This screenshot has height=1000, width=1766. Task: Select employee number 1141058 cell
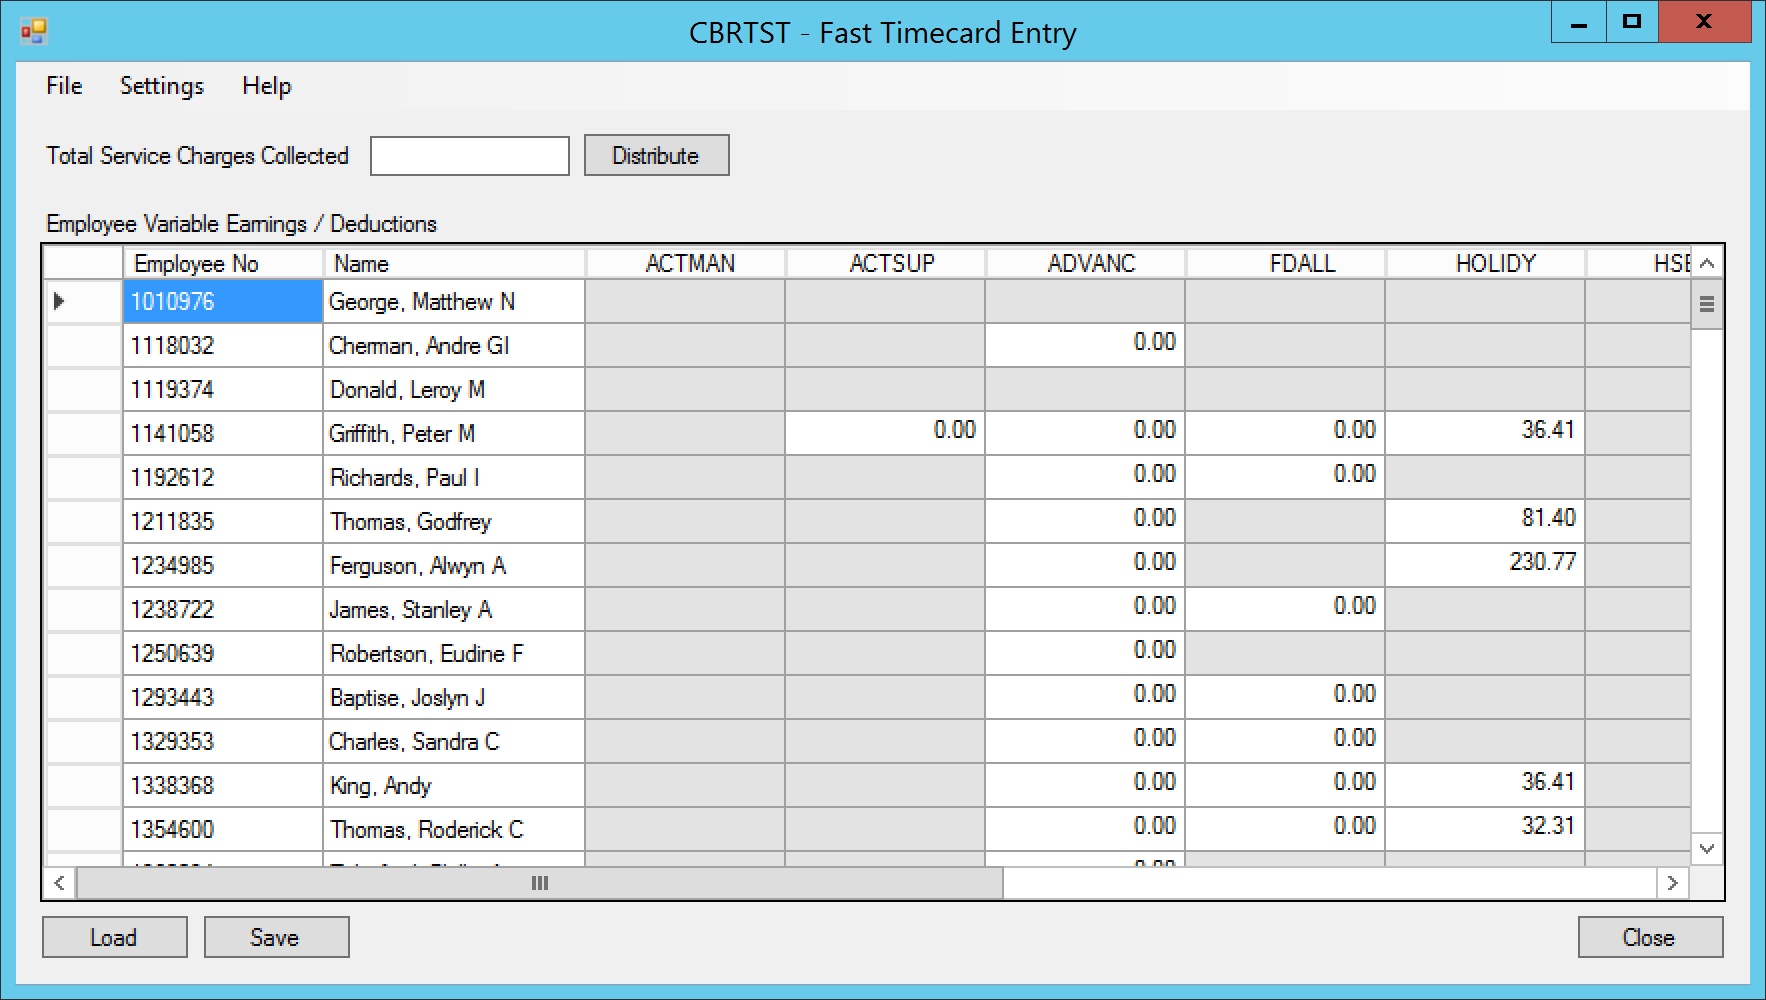click(223, 433)
